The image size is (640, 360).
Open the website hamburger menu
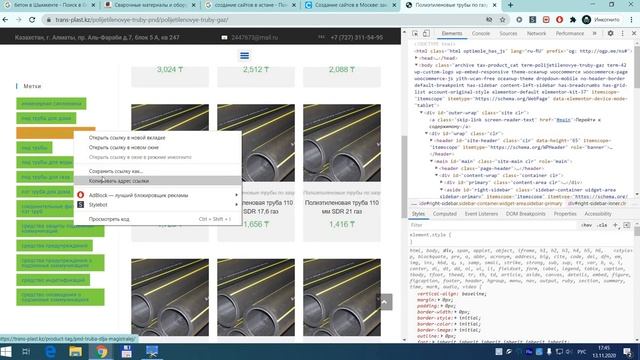tap(244, 56)
